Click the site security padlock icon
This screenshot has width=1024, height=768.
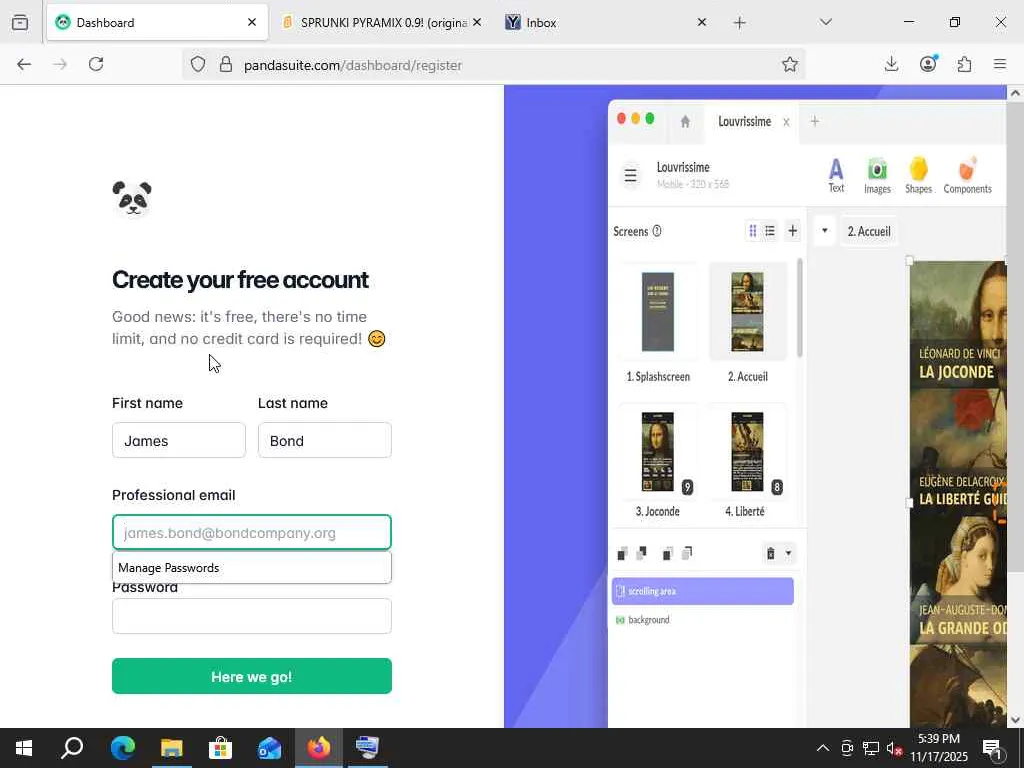click(226, 64)
